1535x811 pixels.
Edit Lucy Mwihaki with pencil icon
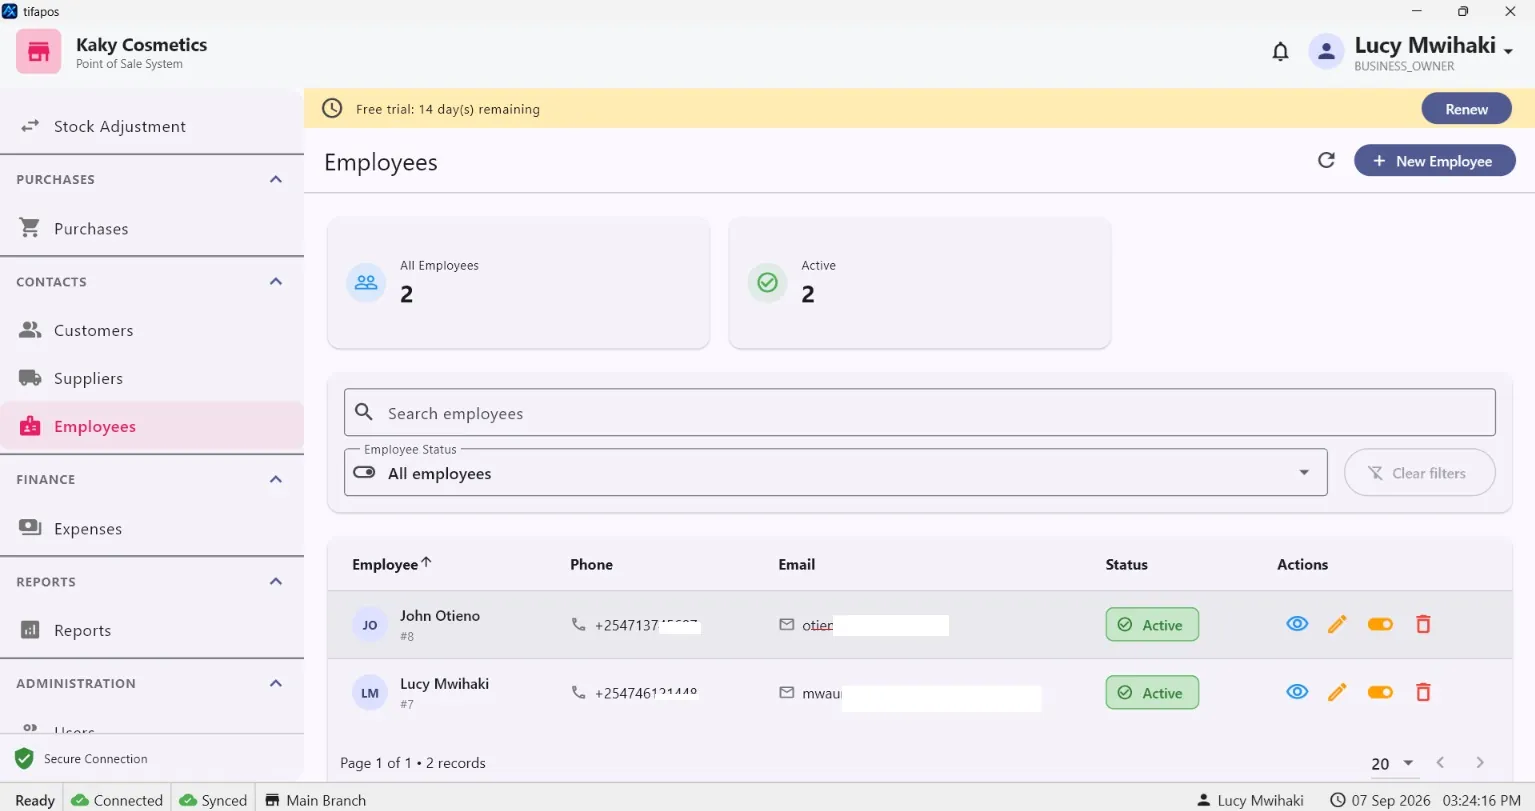[x=1337, y=692]
